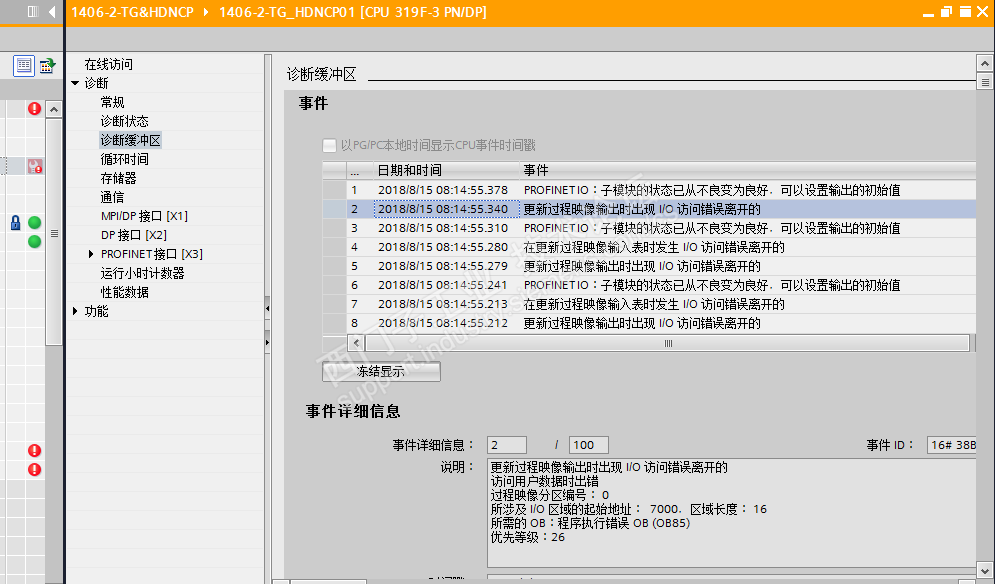Click the horizontal scrollbar thumb under event table
This screenshot has height=584, width=995.
[668, 343]
